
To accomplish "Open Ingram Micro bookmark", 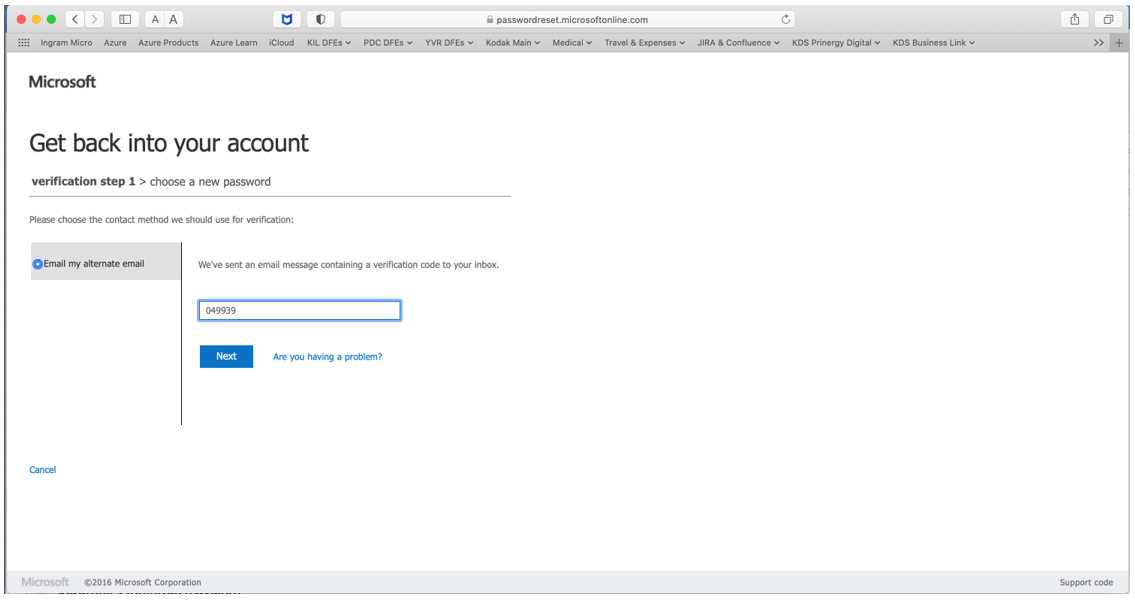I will pos(66,43).
